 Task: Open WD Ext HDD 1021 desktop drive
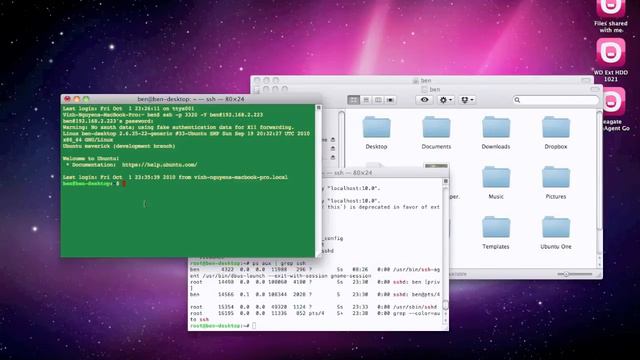[x=611, y=60]
